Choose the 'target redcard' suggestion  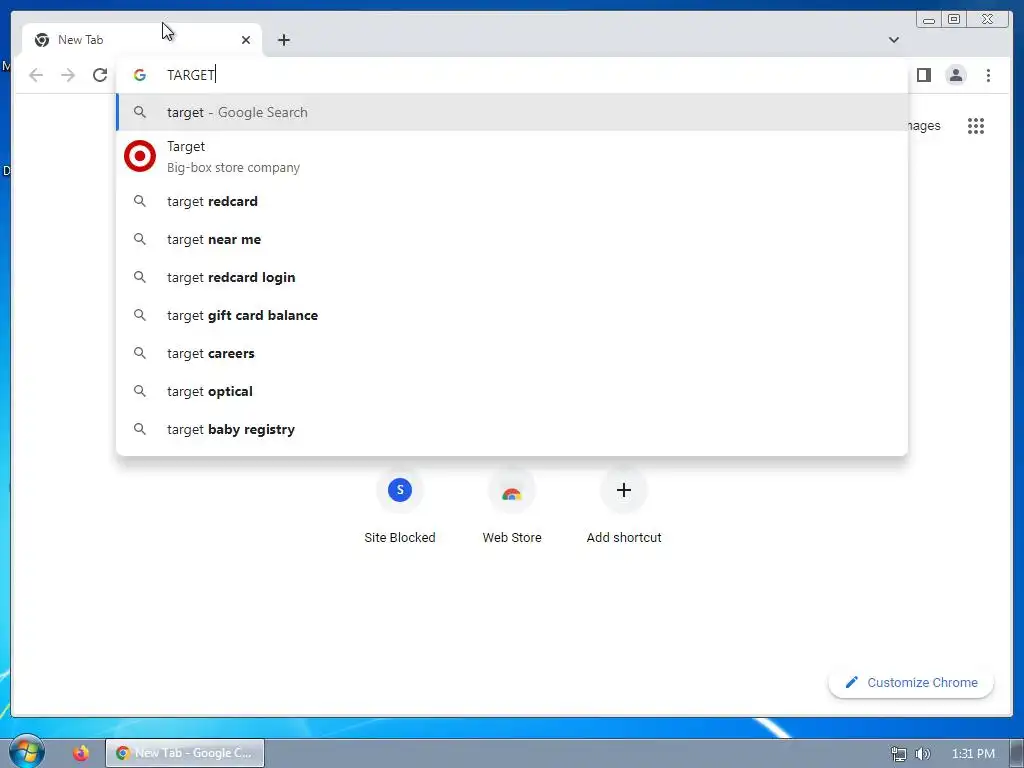512,201
